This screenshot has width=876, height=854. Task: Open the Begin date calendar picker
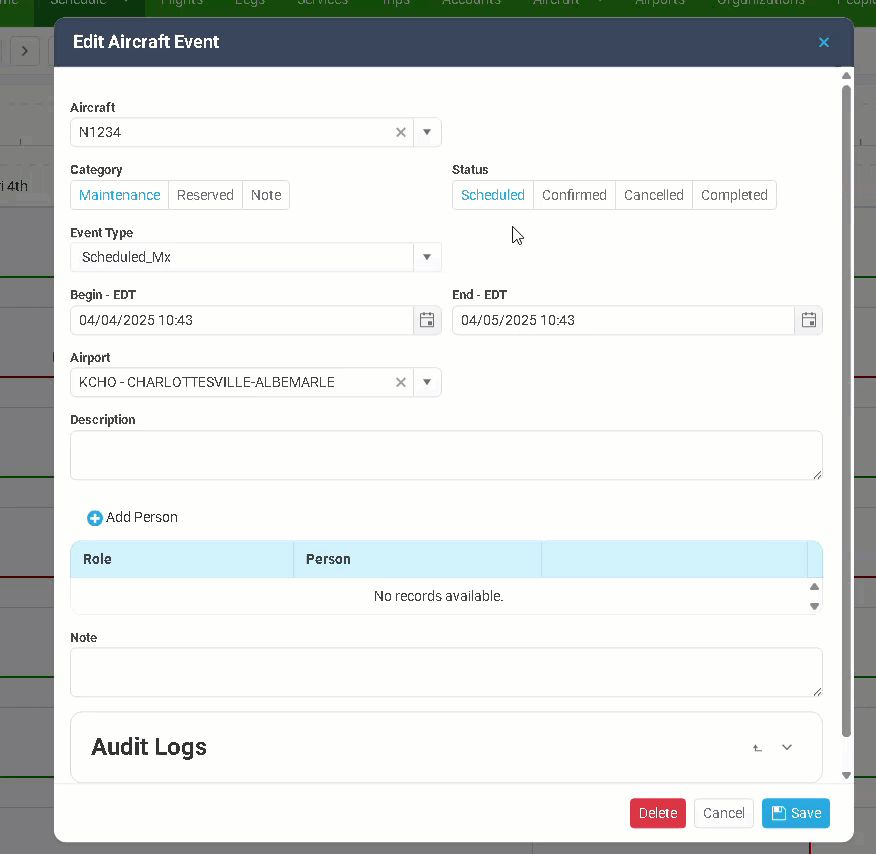(427, 320)
